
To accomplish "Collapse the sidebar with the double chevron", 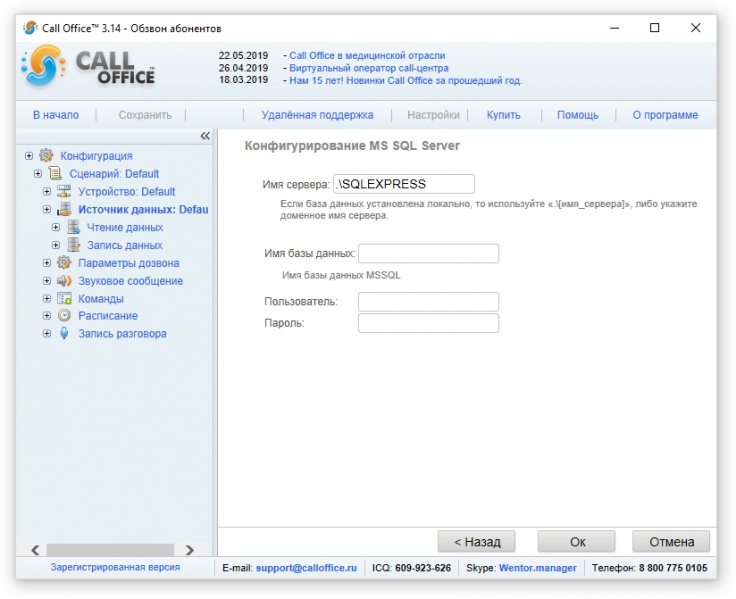I will 205,136.
